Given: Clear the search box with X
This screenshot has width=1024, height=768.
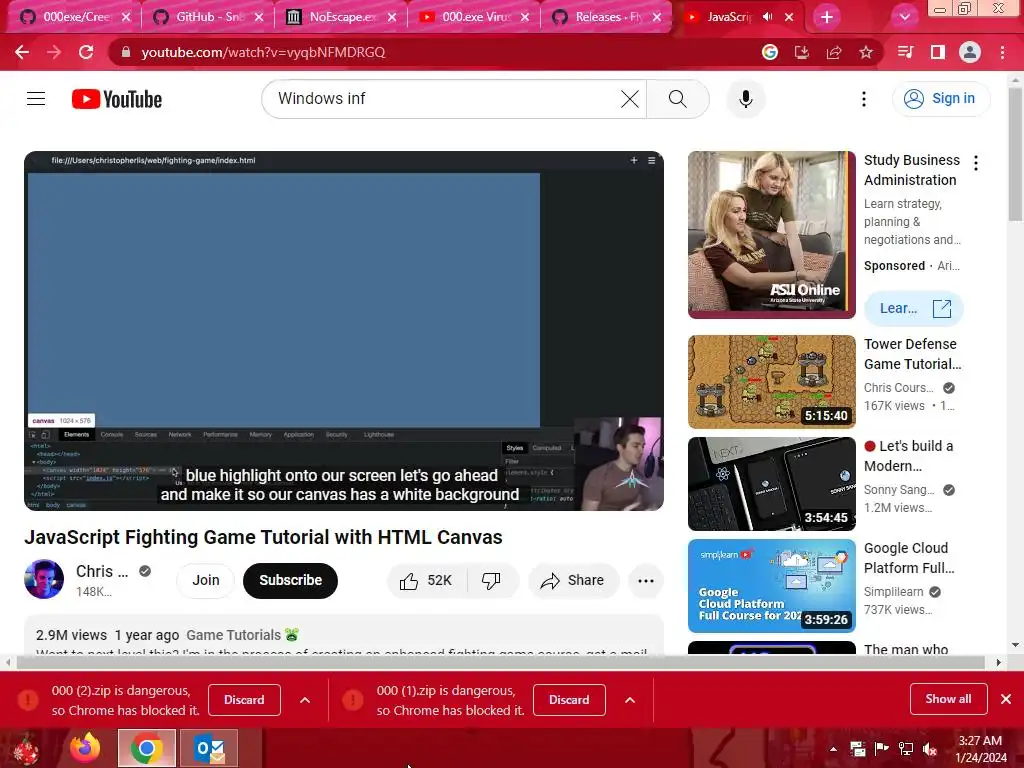Looking at the screenshot, I should (630, 99).
